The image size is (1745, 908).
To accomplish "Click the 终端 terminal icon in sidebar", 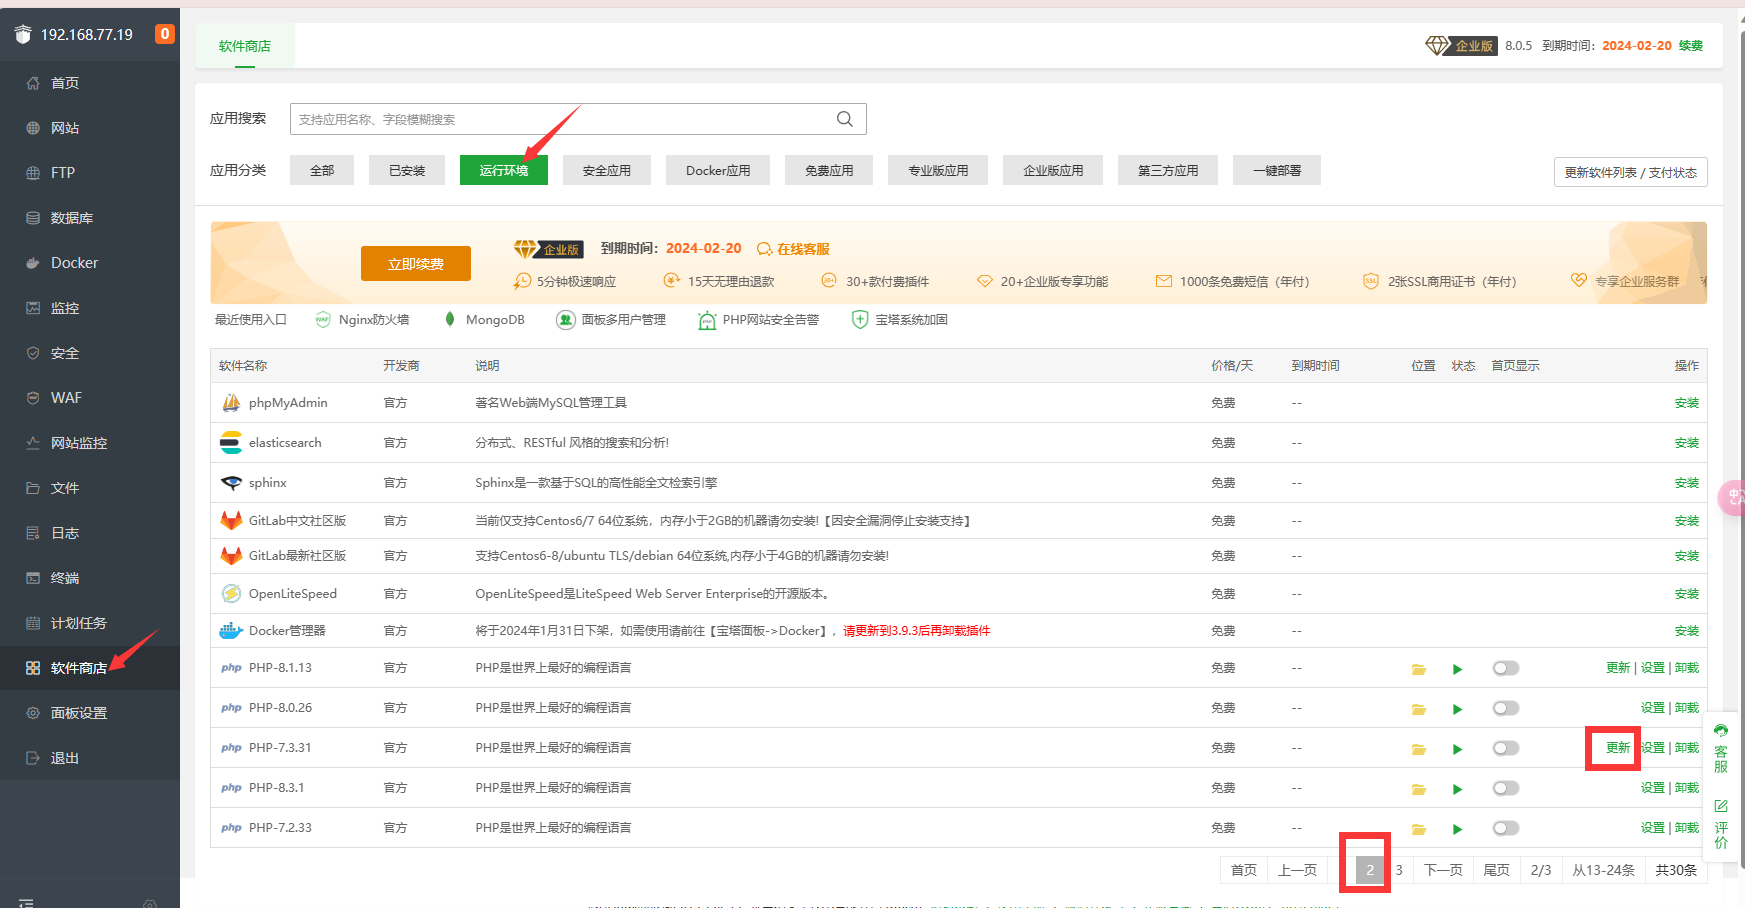I will (33, 578).
